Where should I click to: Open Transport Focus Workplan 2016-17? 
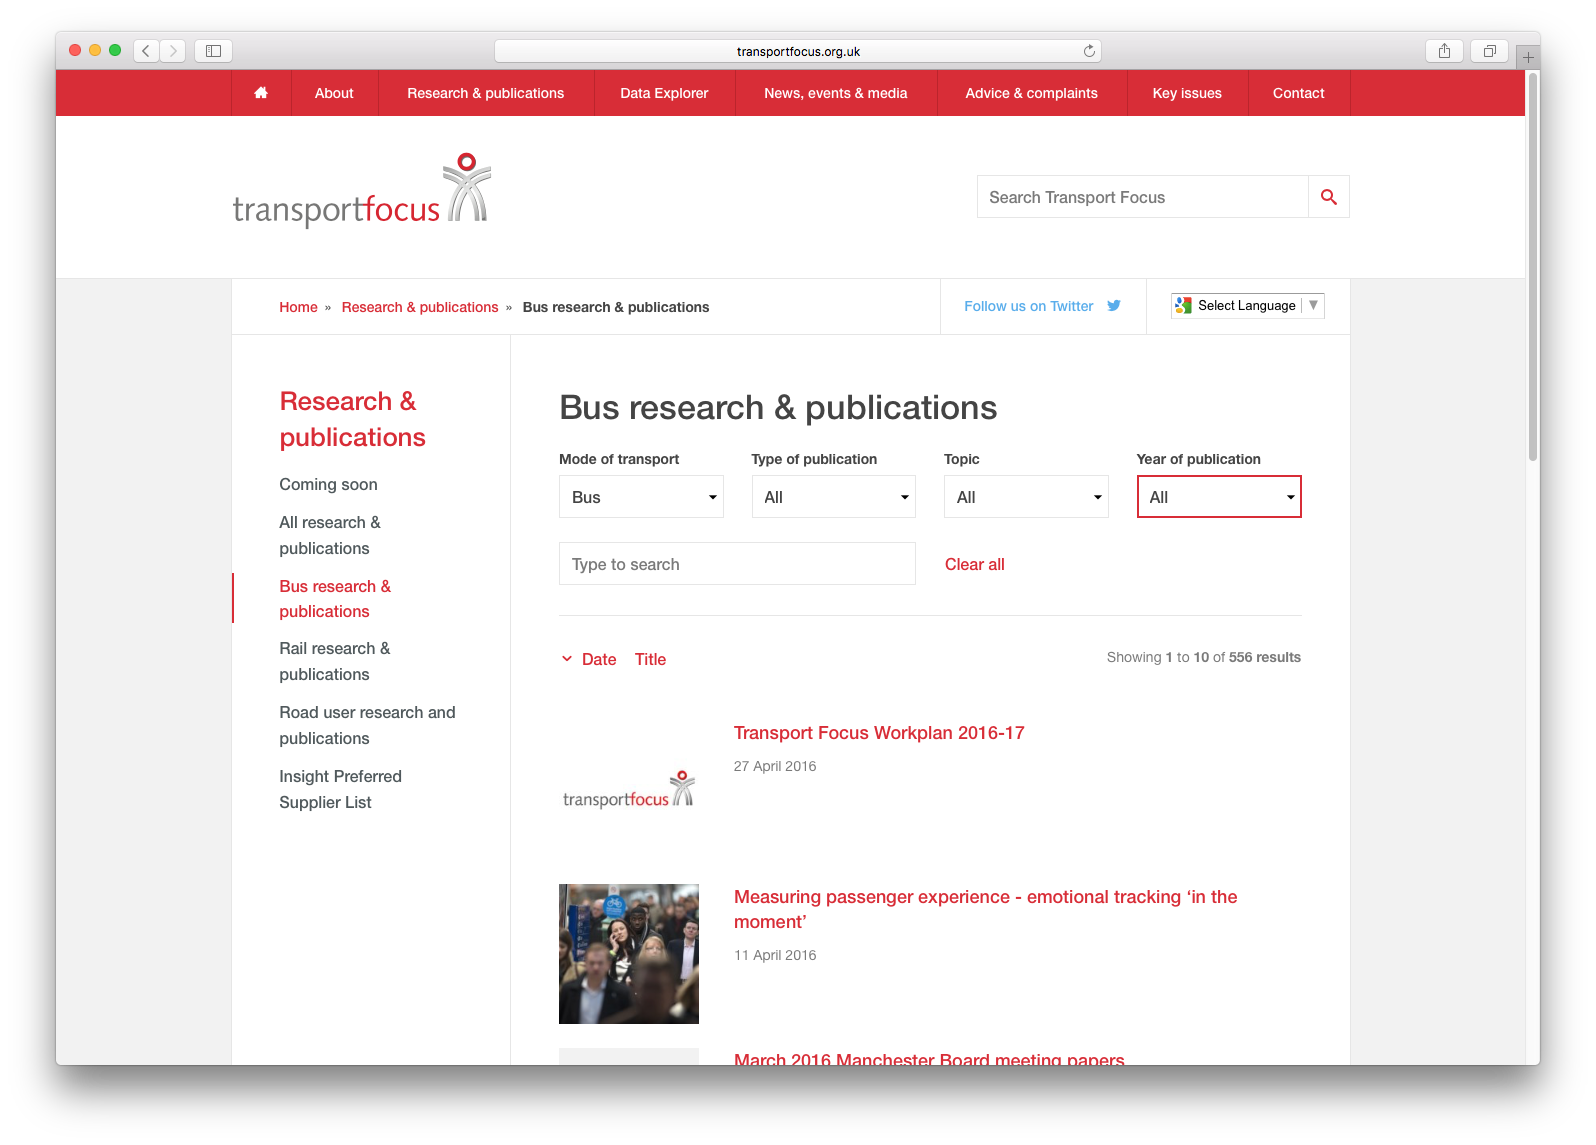click(879, 733)
